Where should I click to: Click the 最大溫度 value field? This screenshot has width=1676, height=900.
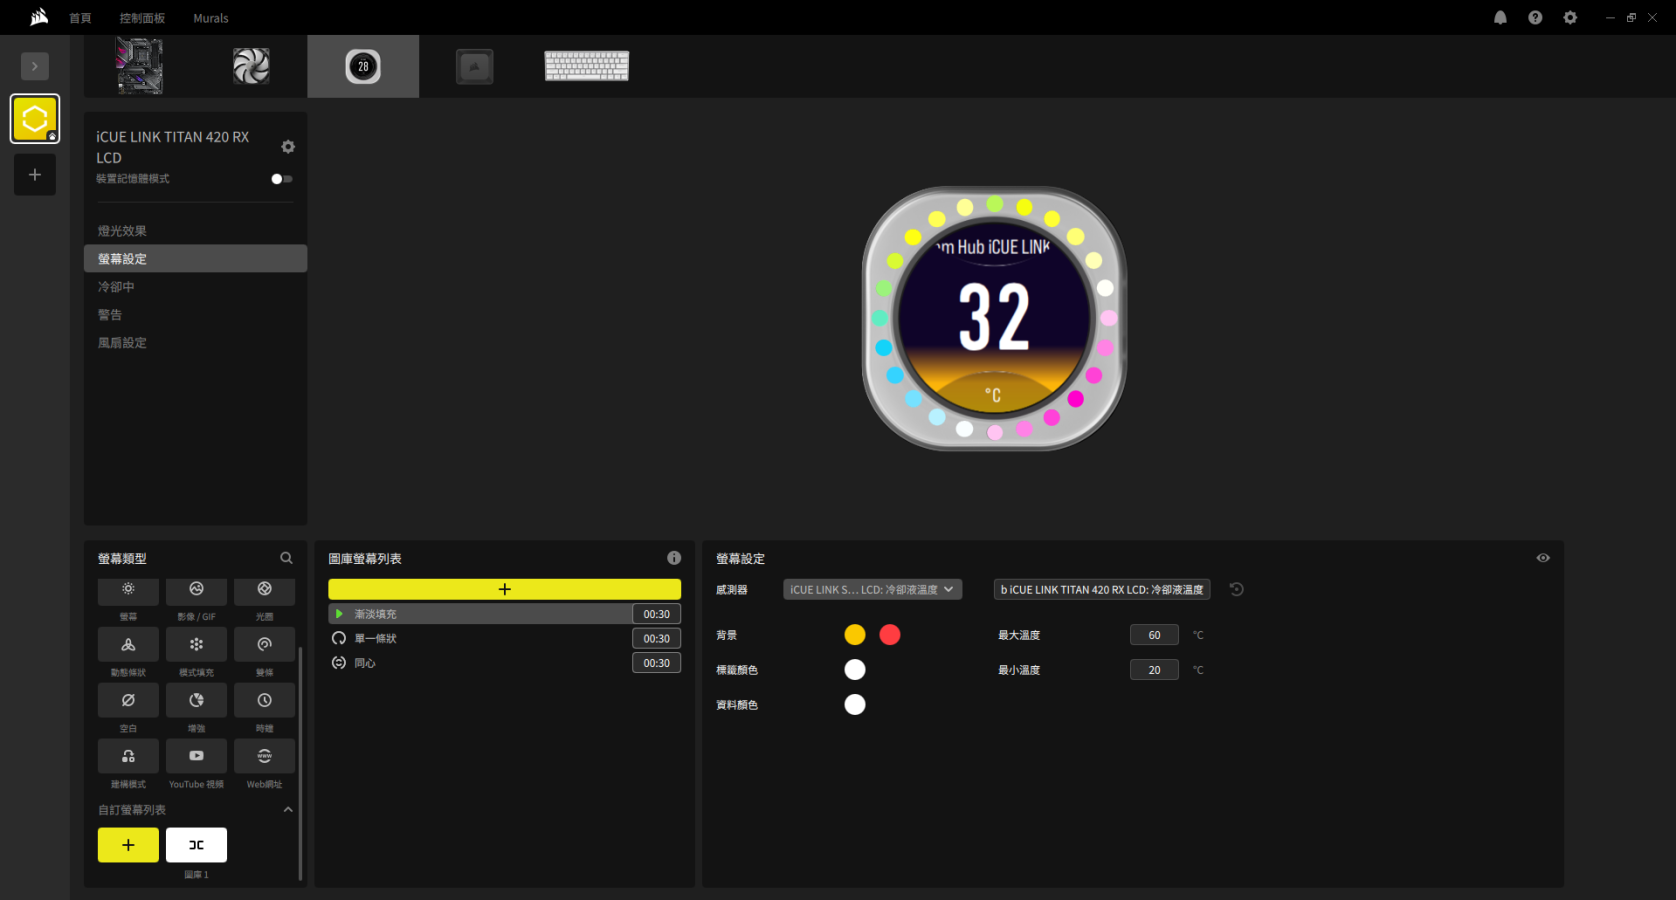point(1154,635)
